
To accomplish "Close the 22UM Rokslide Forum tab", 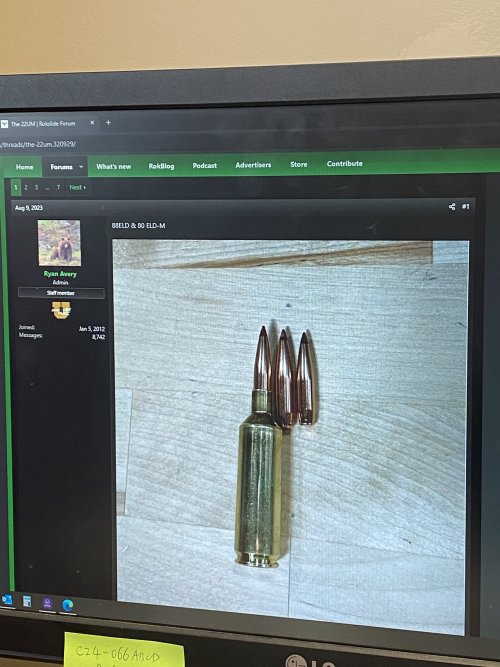I will pyautogui.click(x=92, y=123).
